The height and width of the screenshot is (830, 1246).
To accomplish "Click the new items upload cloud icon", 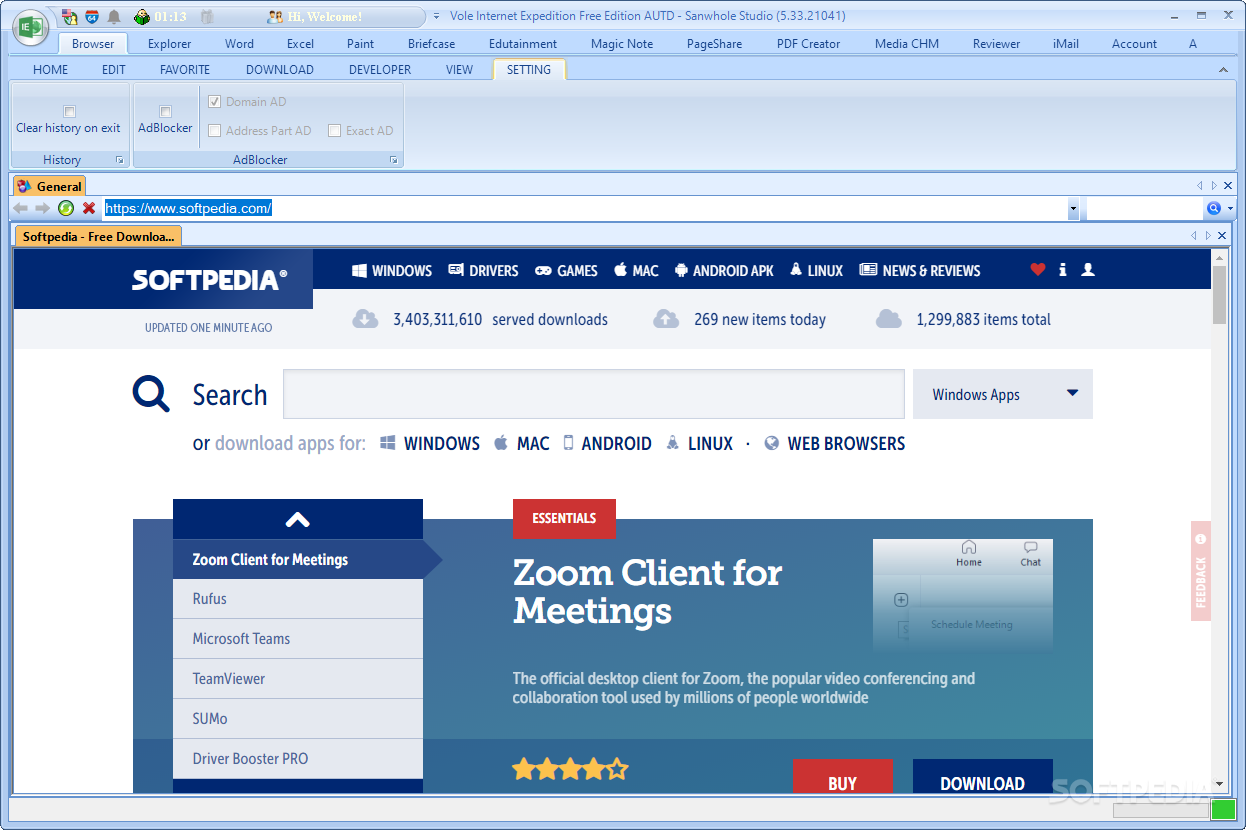I will click(x=666, y=319).
